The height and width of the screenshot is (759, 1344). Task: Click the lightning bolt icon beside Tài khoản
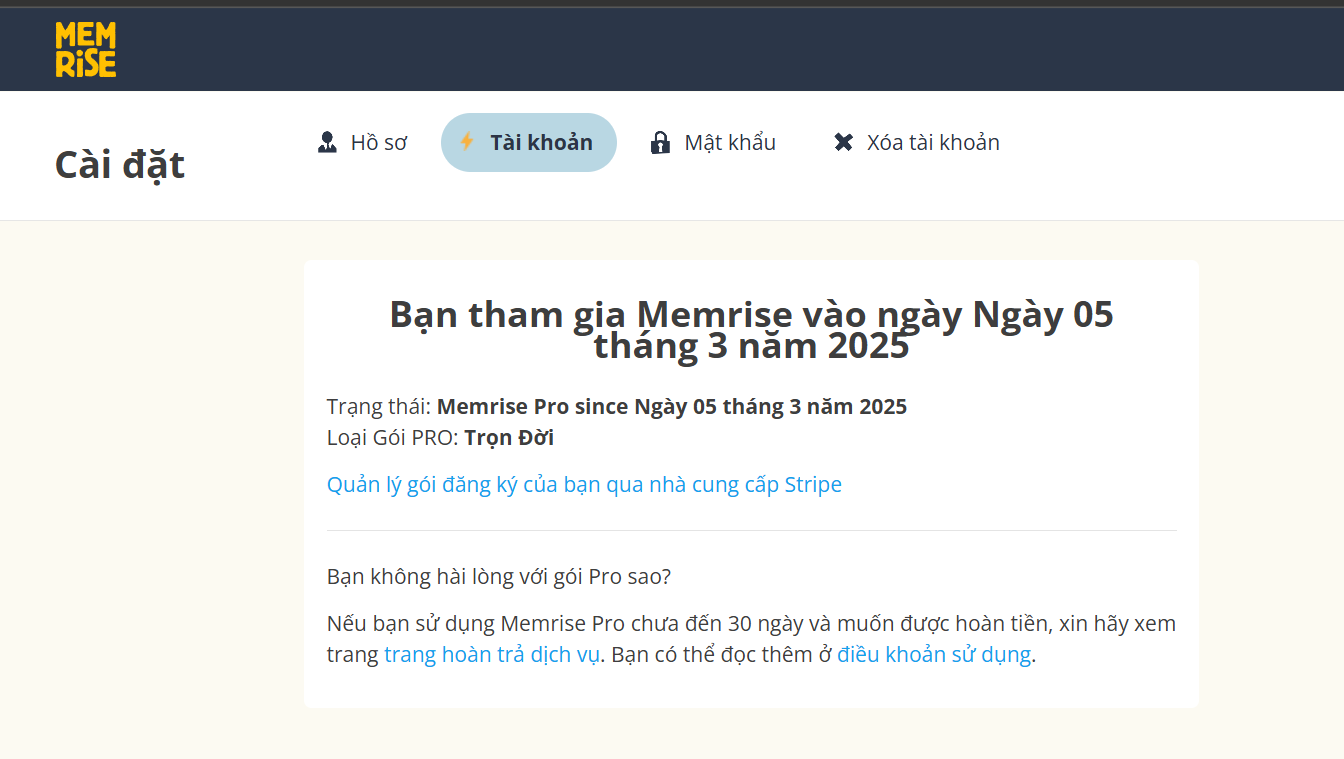(467, 142)
